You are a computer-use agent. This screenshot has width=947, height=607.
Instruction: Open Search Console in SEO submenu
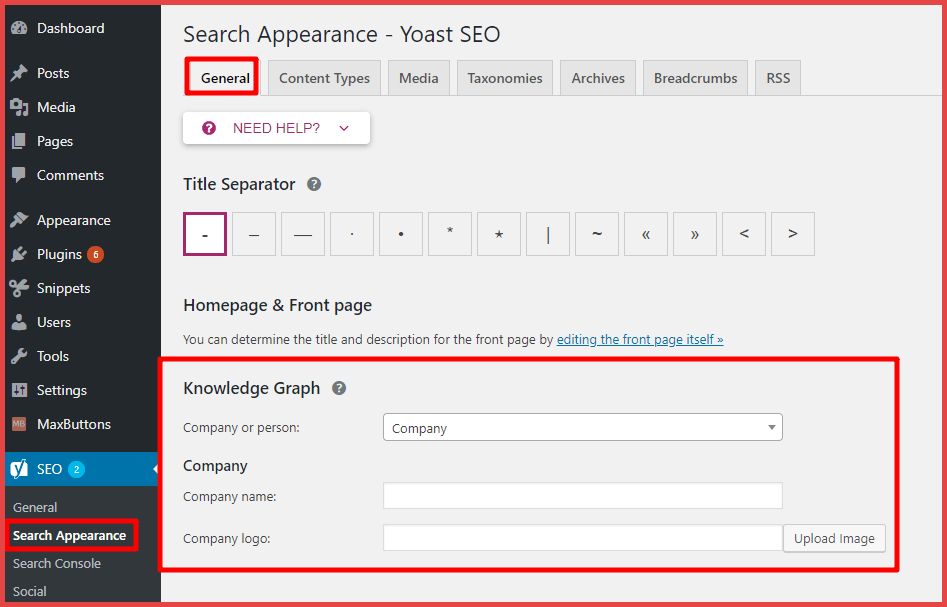click(57, 563)
